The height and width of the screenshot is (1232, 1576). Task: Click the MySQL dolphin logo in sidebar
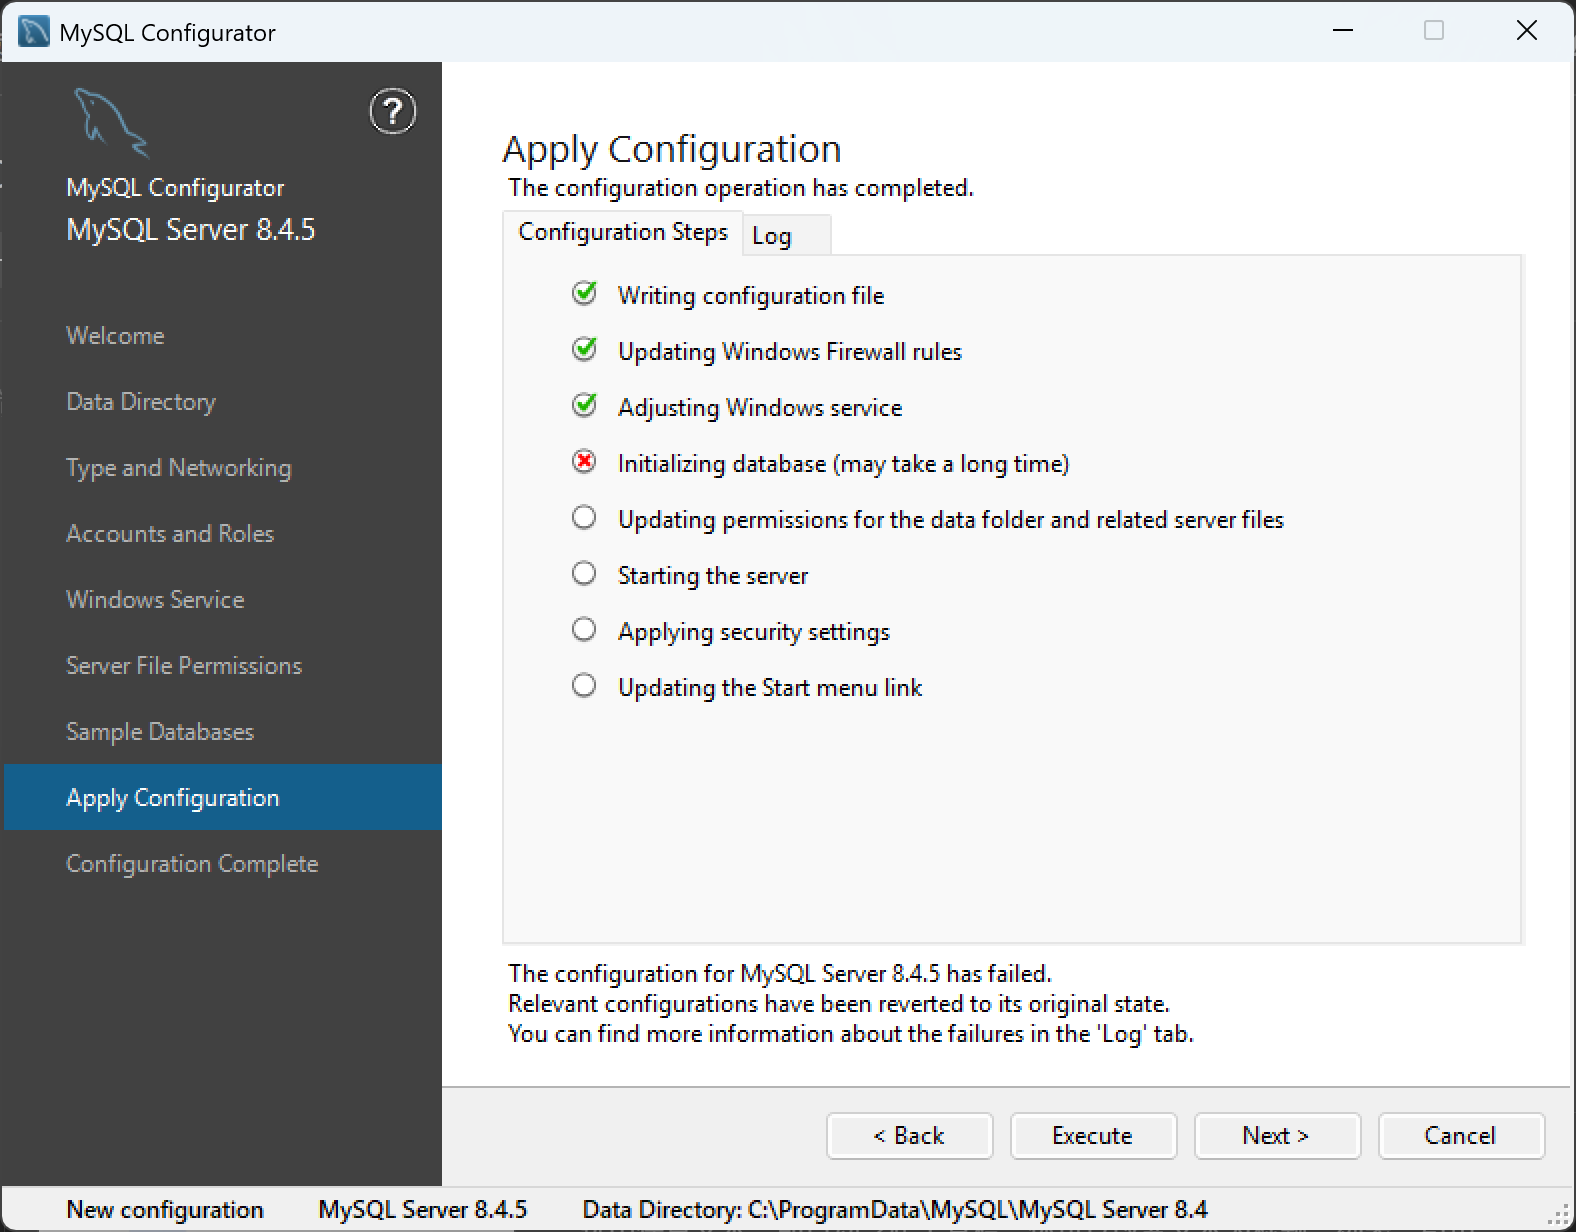[110, 122]
